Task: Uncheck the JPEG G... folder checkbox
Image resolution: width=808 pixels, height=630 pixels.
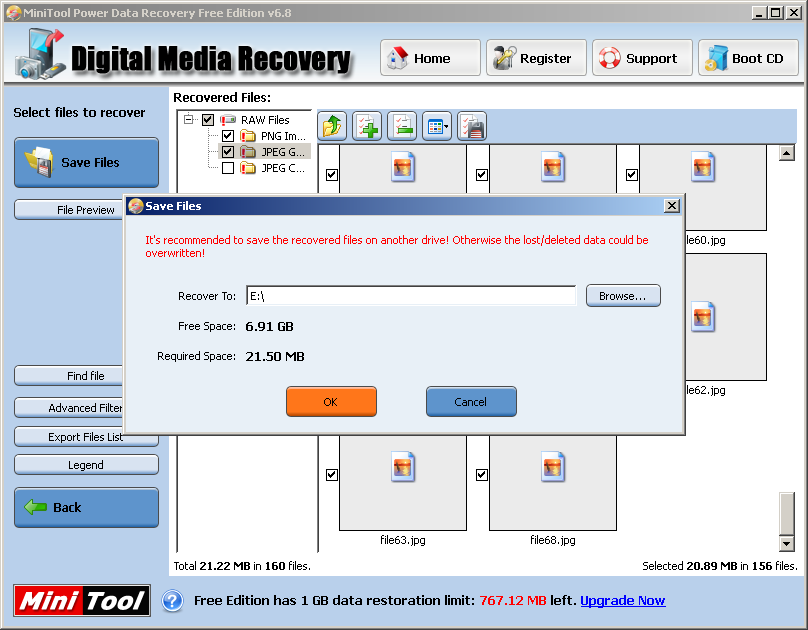Action: coord(228,152)
